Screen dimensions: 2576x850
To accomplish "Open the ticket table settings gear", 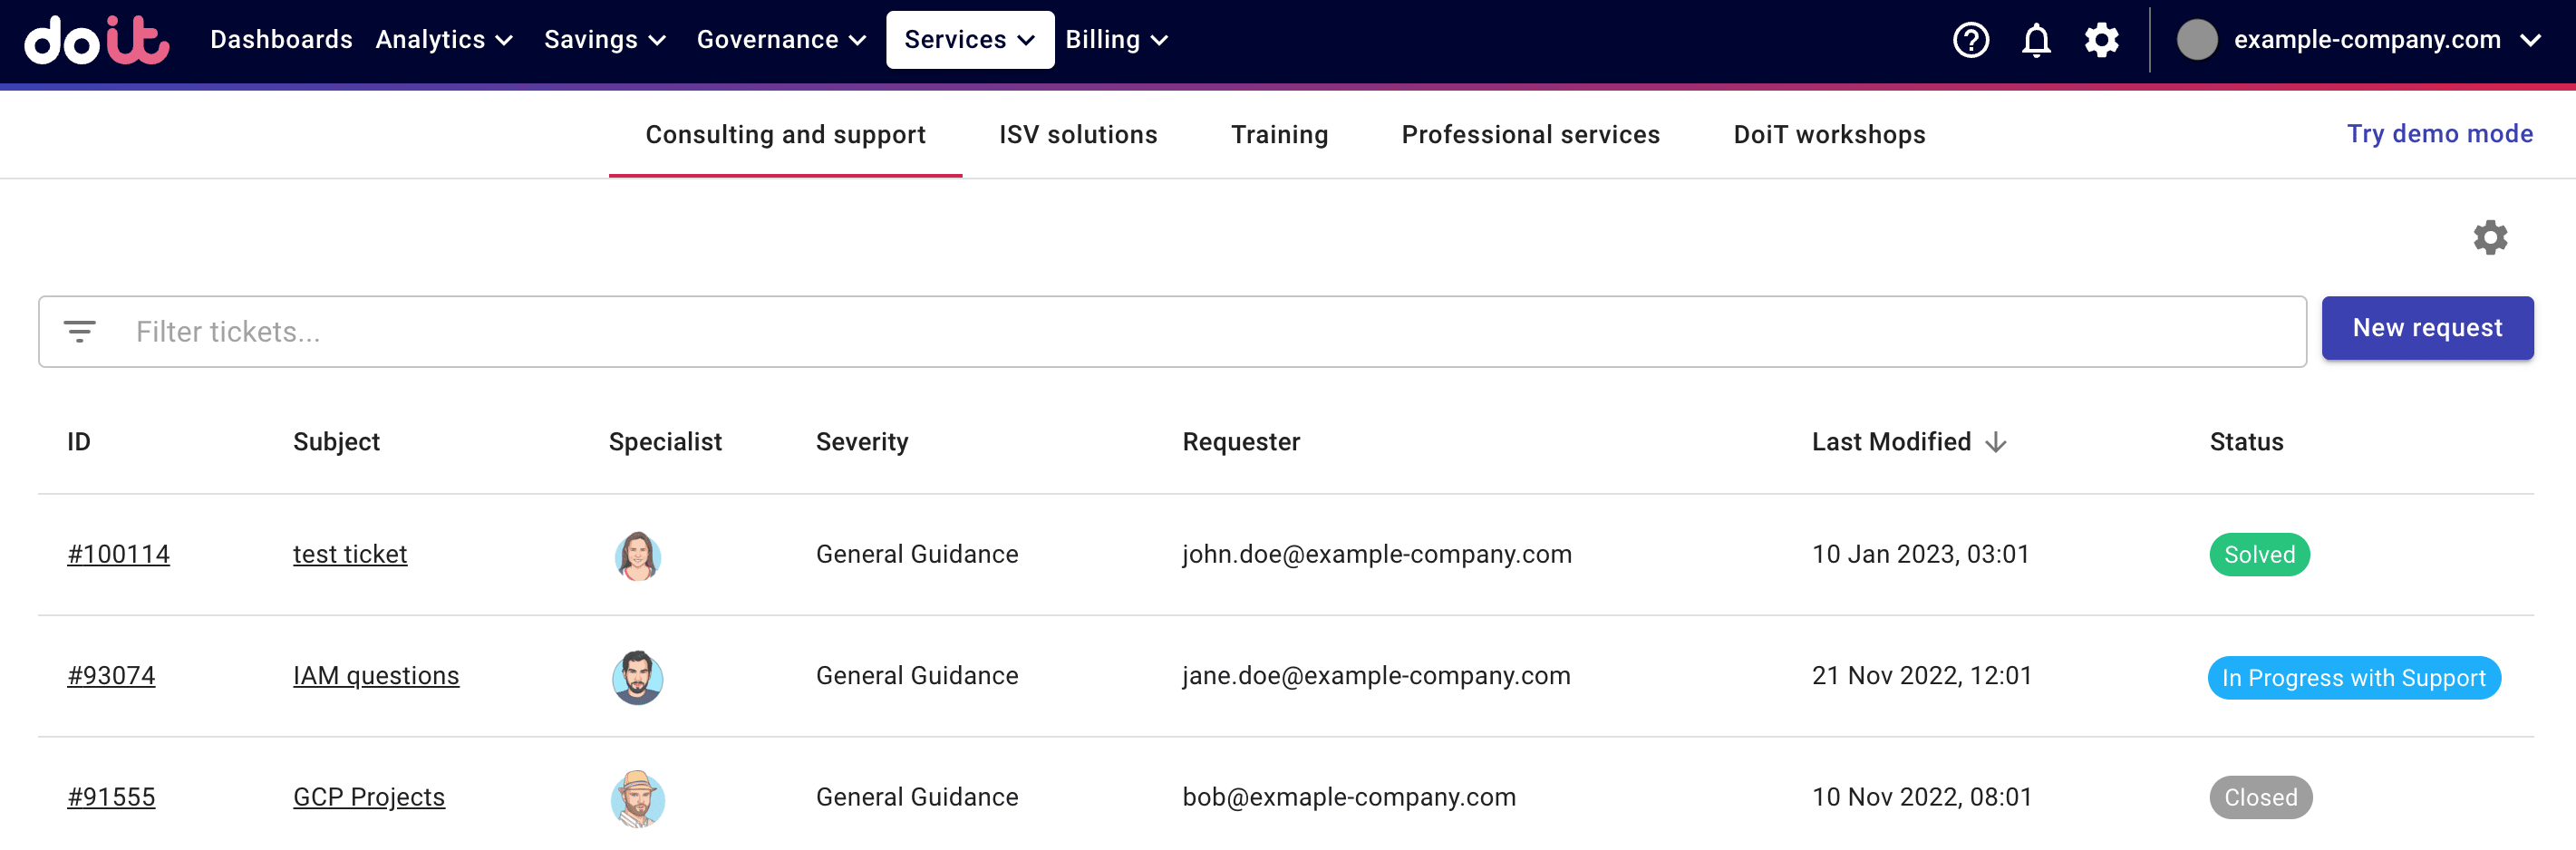I will pyautogui.click(x=2489, y=238).
